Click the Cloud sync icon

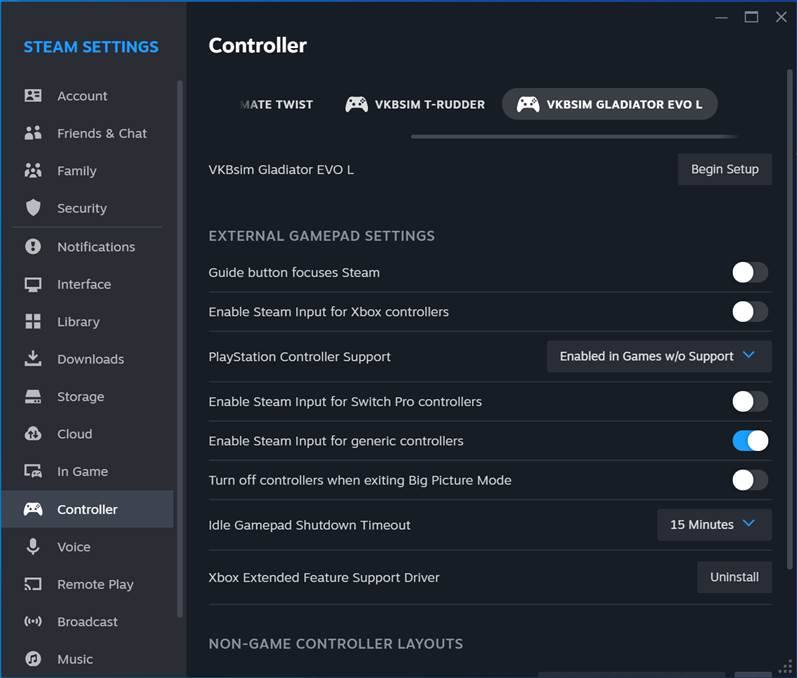33,434
